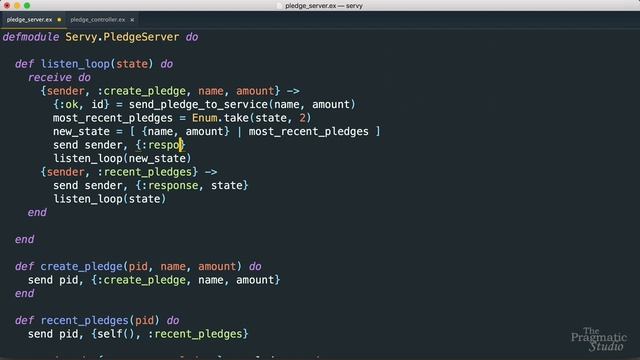Click the file icon in the title bar

(280, 6)
